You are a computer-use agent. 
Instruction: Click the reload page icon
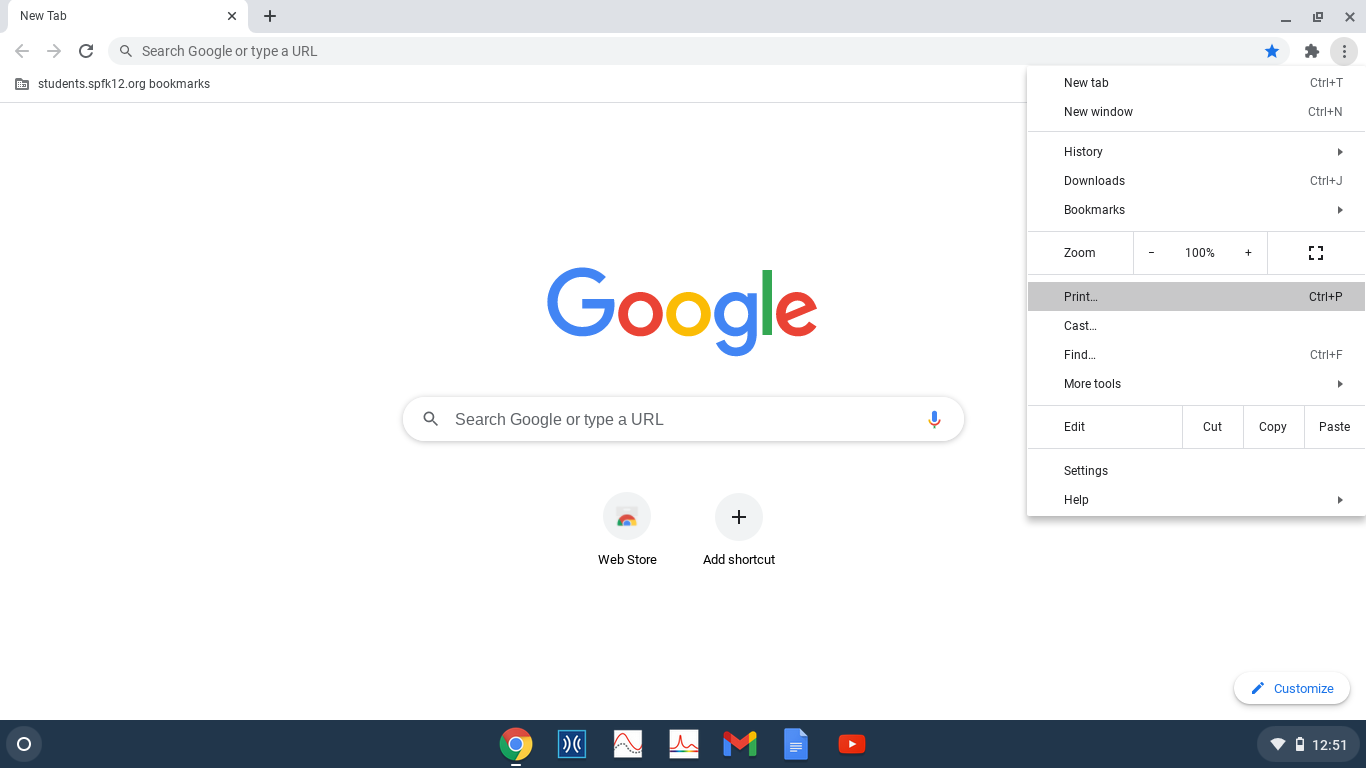(x=86, y=51)
